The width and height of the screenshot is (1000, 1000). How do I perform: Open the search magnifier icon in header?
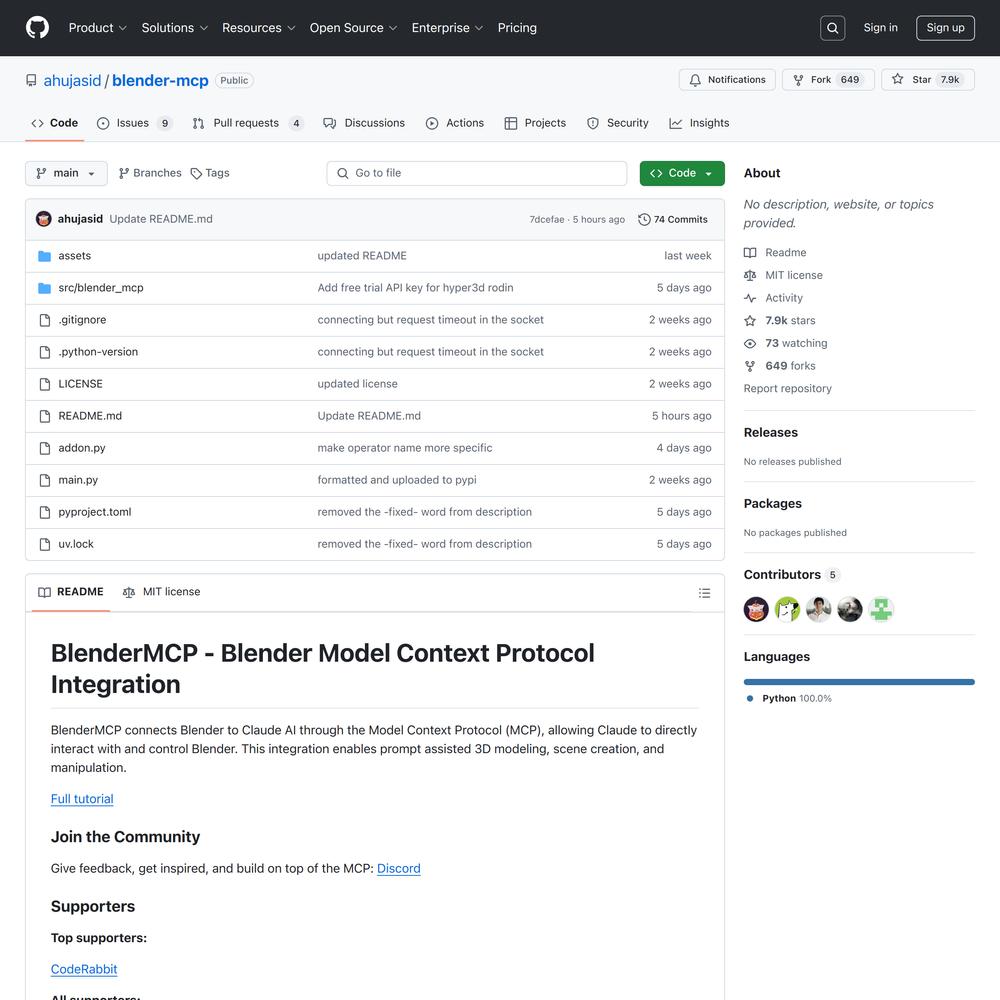point(832,28)
